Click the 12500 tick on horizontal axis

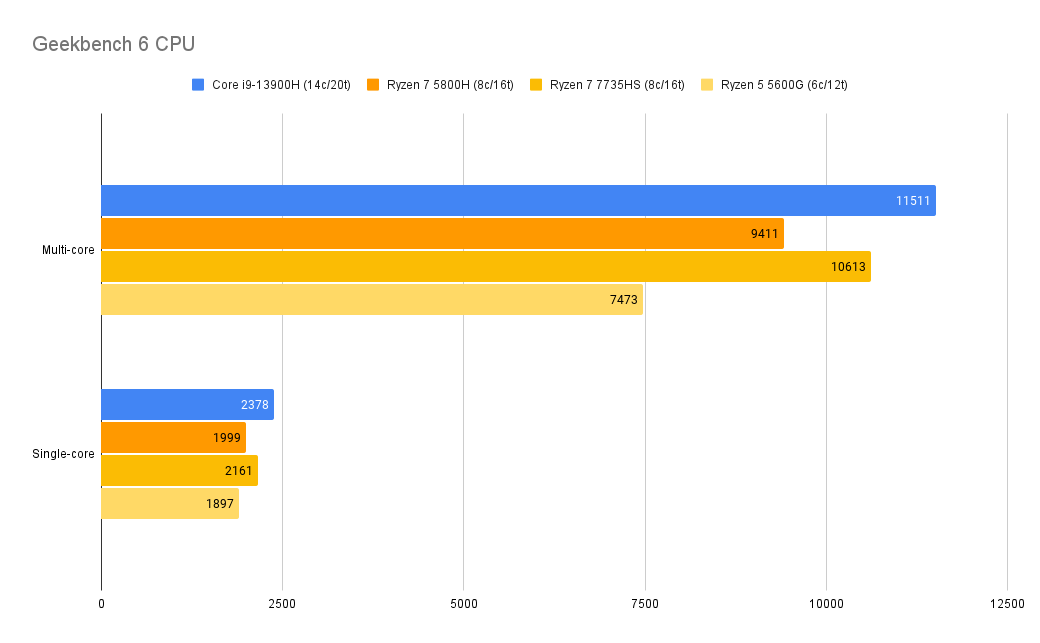pyautogui.click(x=1007, y=604)
